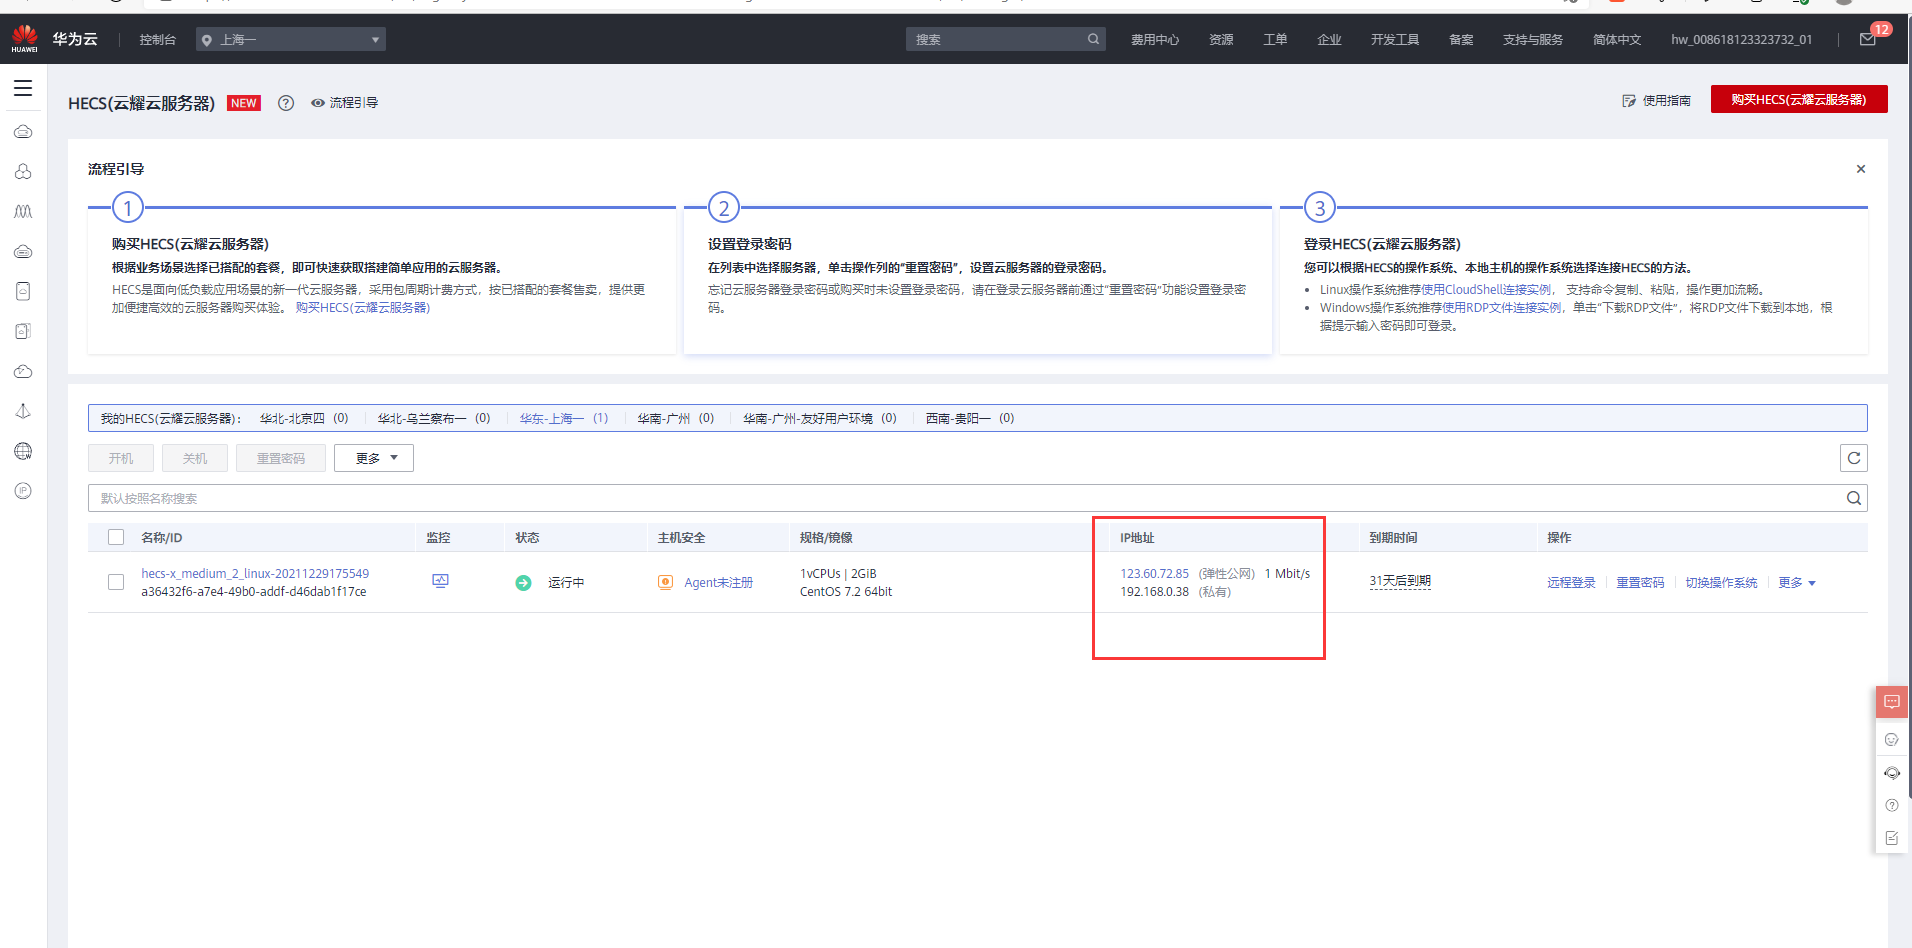Image resolution: width=1912 pixels, height=948 pixels.
Task: Click 31天后到期 expiry text
Action: click(1400, 581)
